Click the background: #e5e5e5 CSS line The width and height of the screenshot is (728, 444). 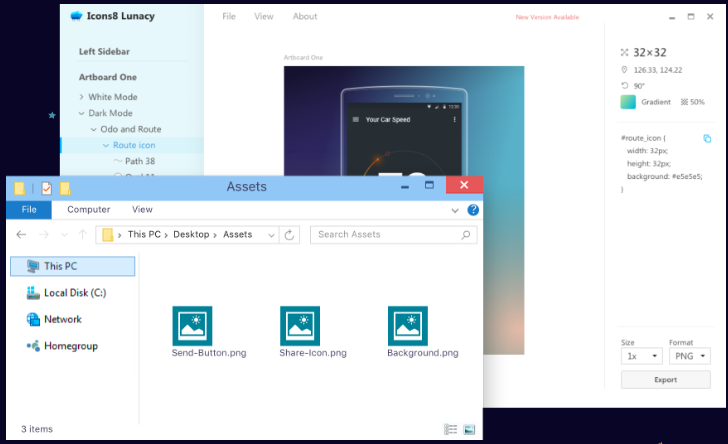665,176
